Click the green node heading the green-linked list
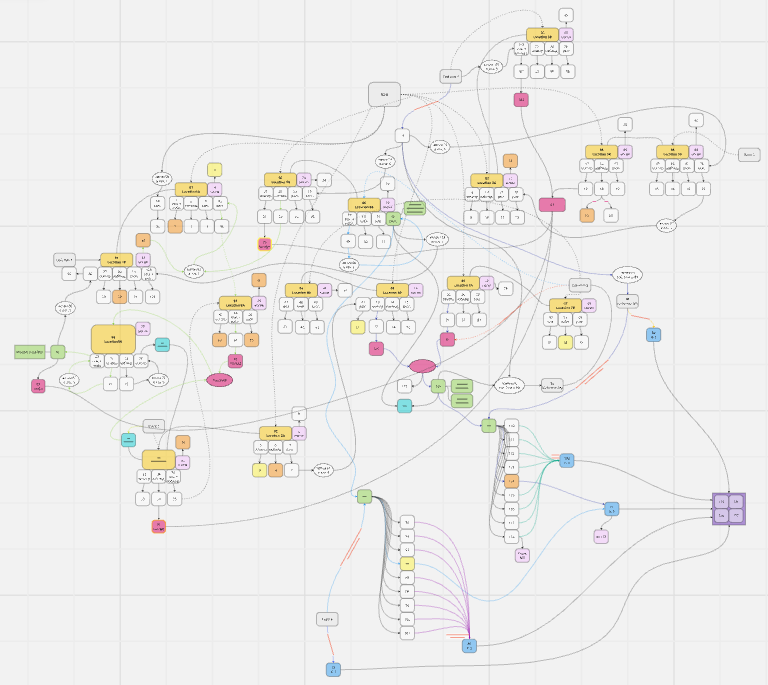This screenshot has width=768, height=685. [x=488, y=425]
